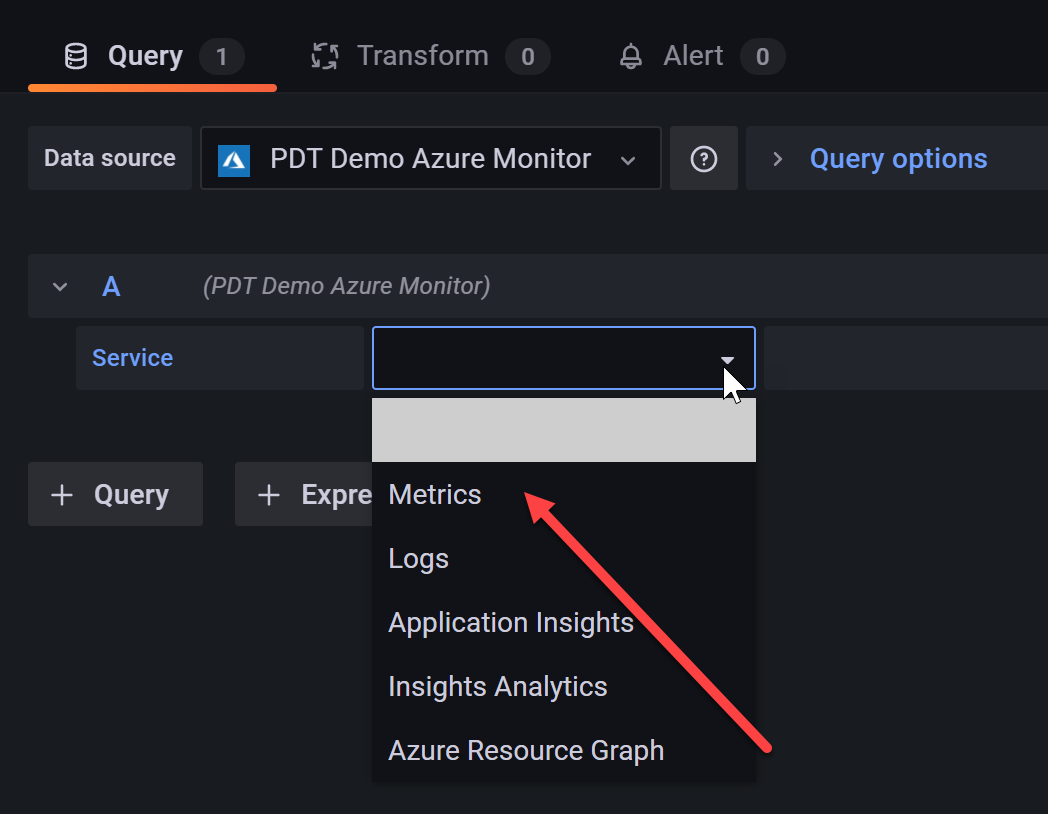Add a new query with + Query
This screenshot has width=1048, height=814.
click(x=115, y=495)
